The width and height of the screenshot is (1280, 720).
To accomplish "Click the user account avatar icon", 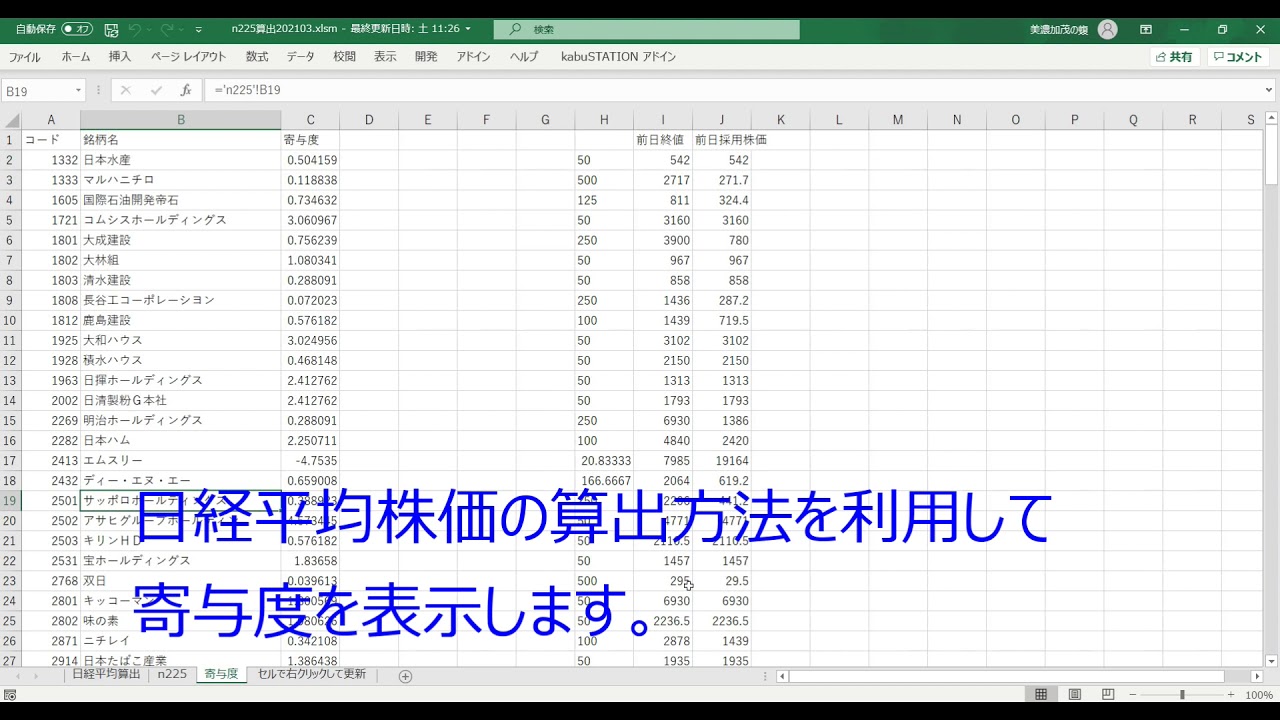I will (1108, 30).
